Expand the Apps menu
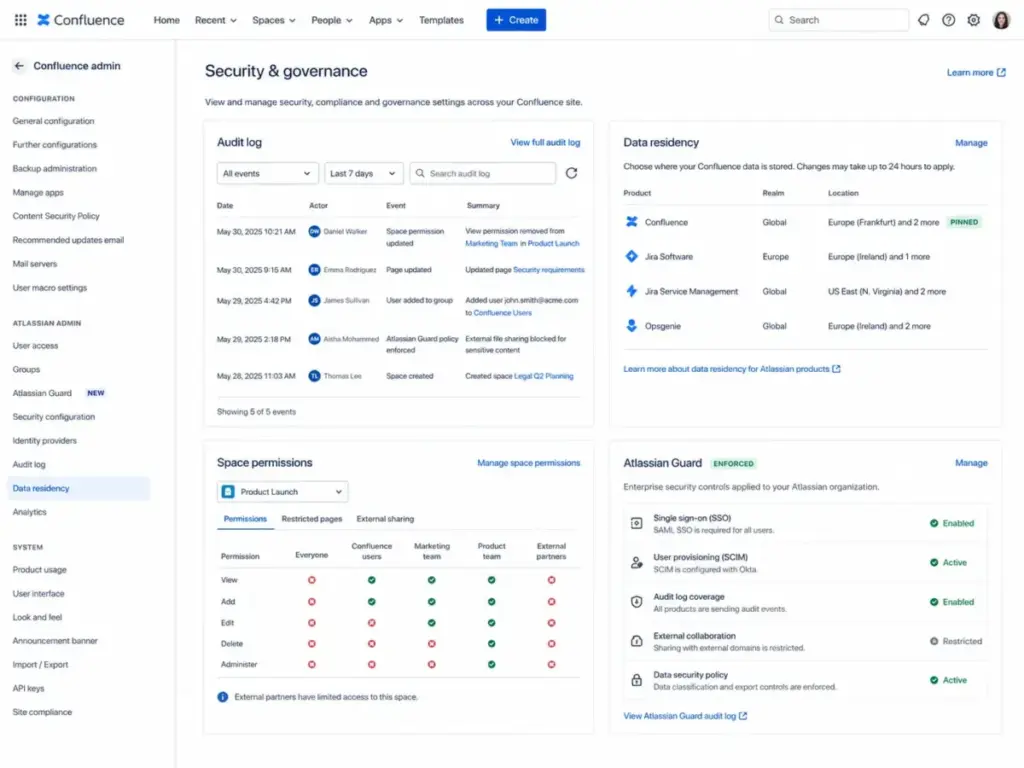The image size is (1024, 768). pos(385,20)
